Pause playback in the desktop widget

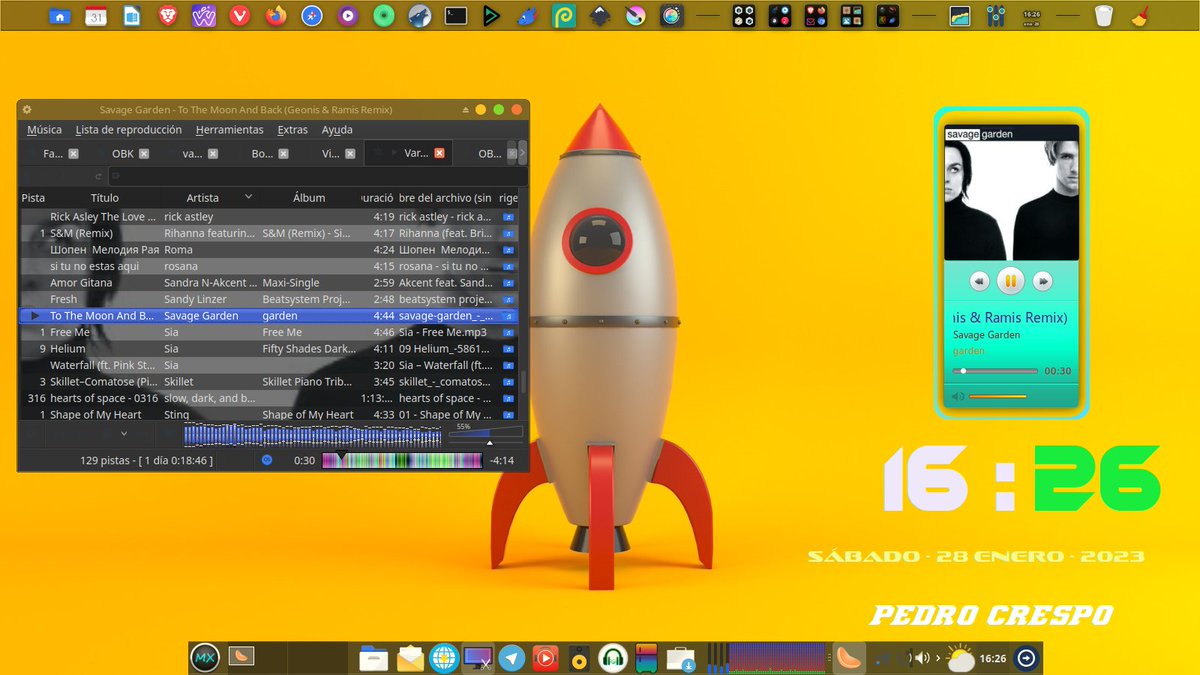point(1010,281)
